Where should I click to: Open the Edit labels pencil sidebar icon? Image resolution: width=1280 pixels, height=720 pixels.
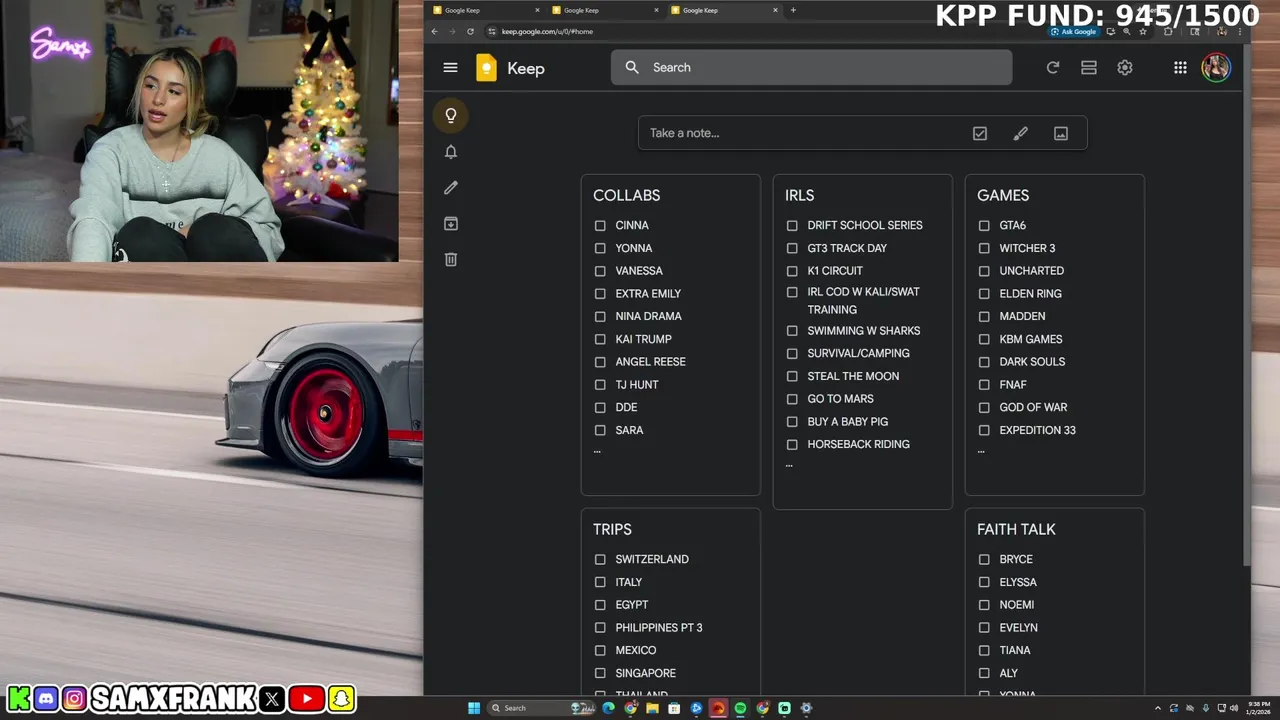tap(451, 187)
